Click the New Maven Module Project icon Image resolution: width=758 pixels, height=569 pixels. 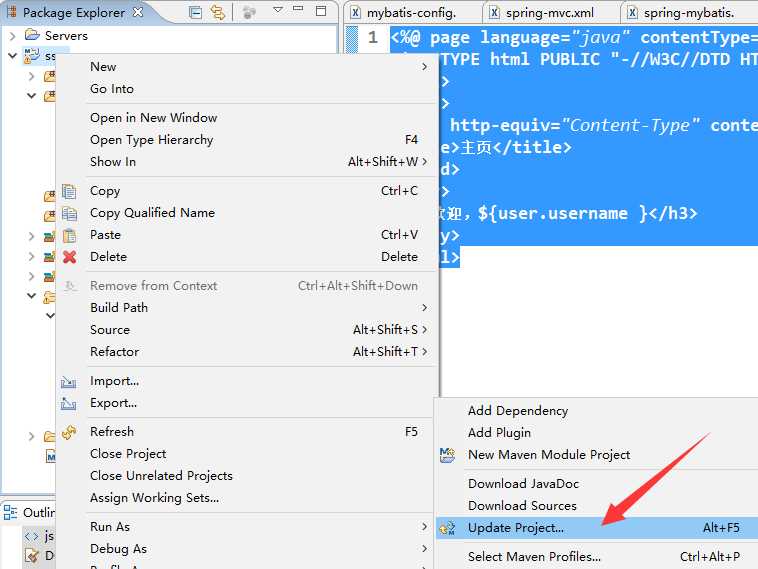(x=447, y=455)
